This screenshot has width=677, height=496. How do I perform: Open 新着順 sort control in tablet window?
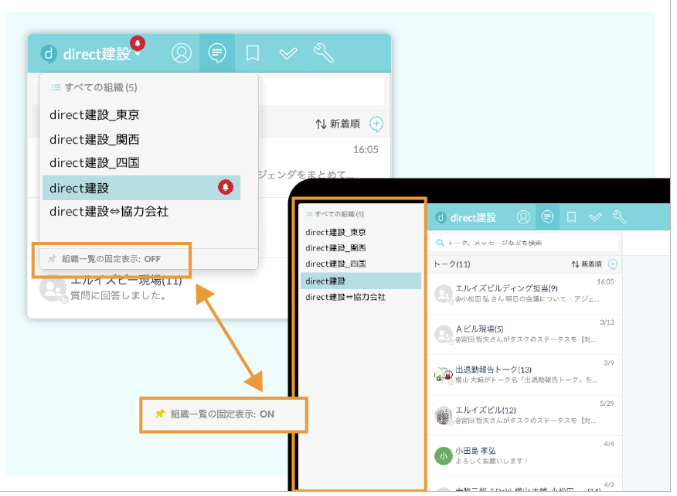(586, 264)
